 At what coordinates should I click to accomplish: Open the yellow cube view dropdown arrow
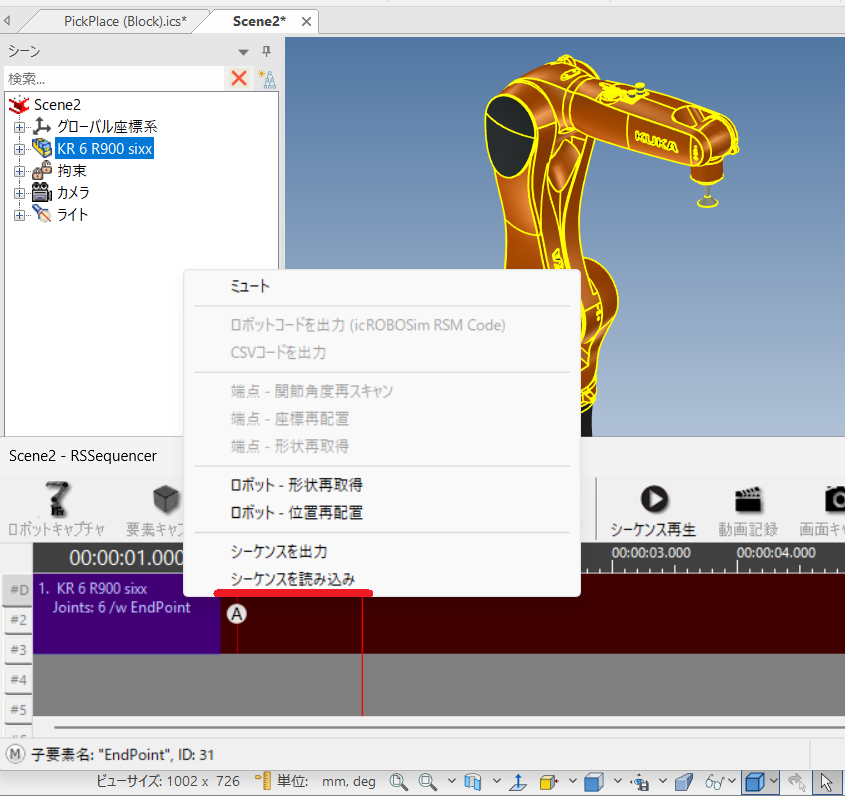pyautogui.click(x=572, y=781)
